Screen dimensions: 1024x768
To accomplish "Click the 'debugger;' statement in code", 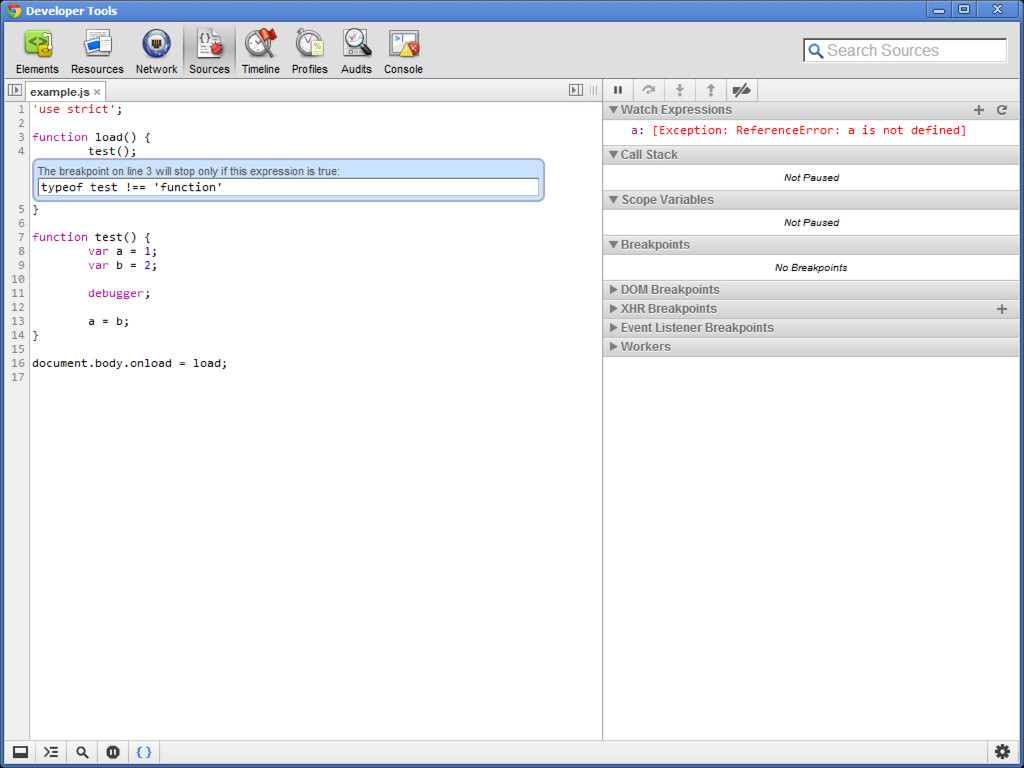I will point(119,293).
